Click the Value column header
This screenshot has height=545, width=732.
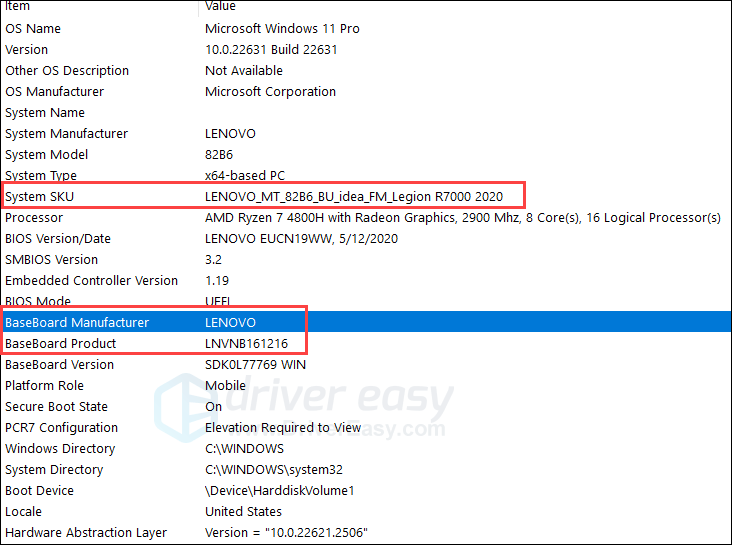pyautogui.click(x=220, y=6)
